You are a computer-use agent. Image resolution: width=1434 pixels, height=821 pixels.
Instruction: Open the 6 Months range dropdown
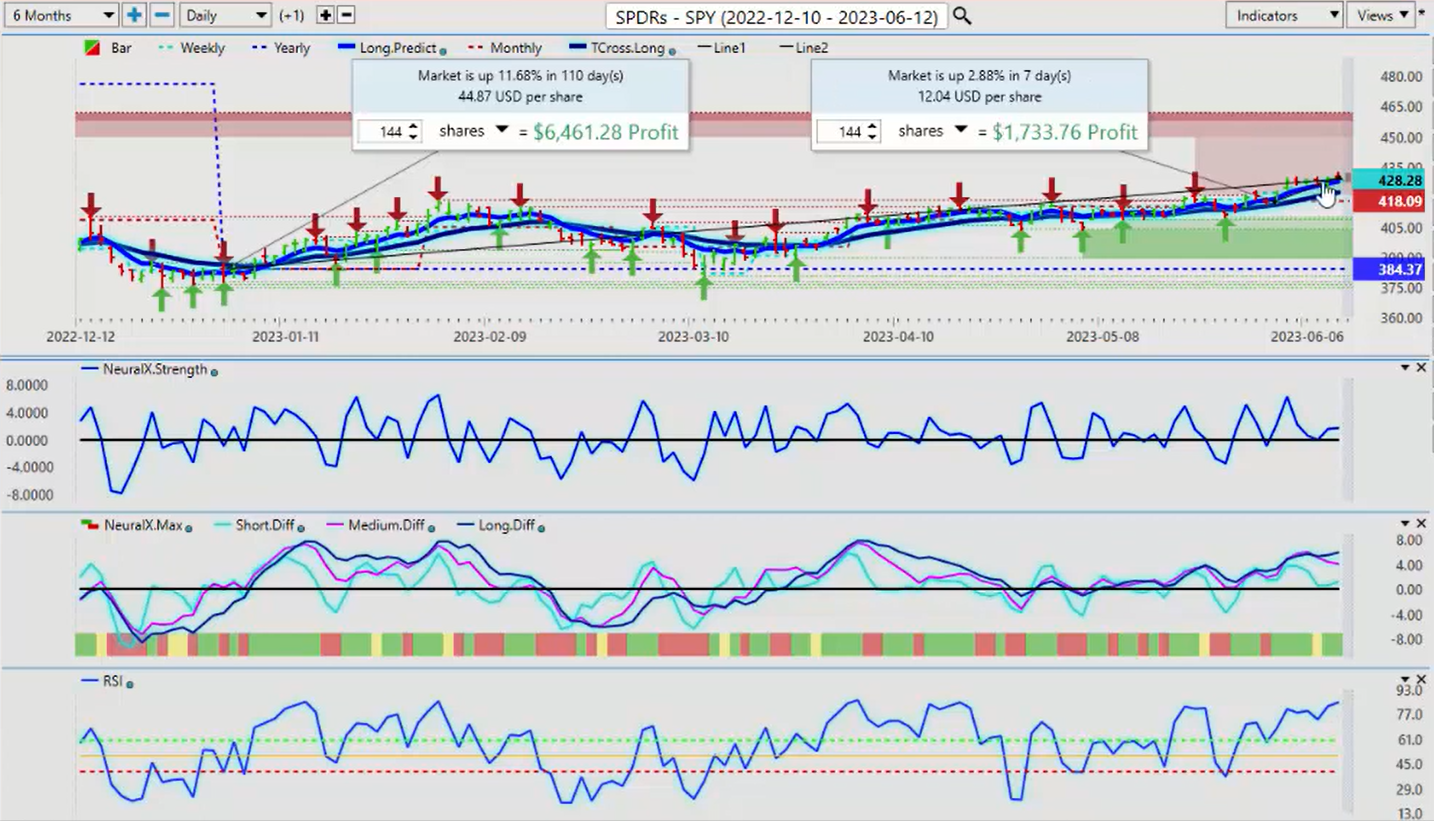pyautogui.click(x=61, y=15)
